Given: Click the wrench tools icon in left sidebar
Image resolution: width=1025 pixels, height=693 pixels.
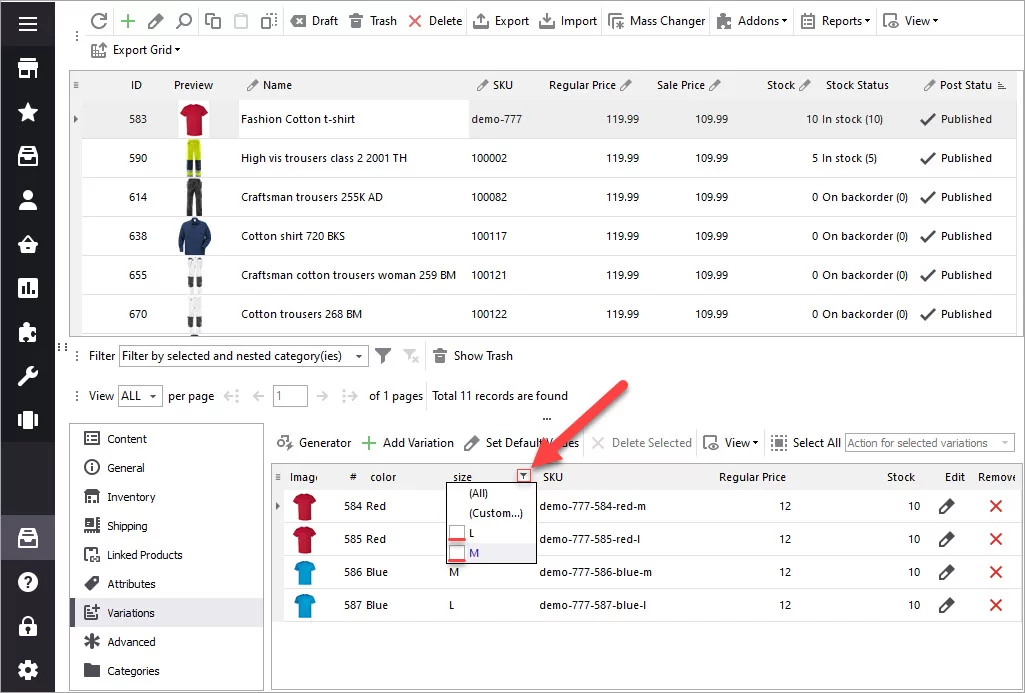Looking at the screenshot, I should 28,376.
